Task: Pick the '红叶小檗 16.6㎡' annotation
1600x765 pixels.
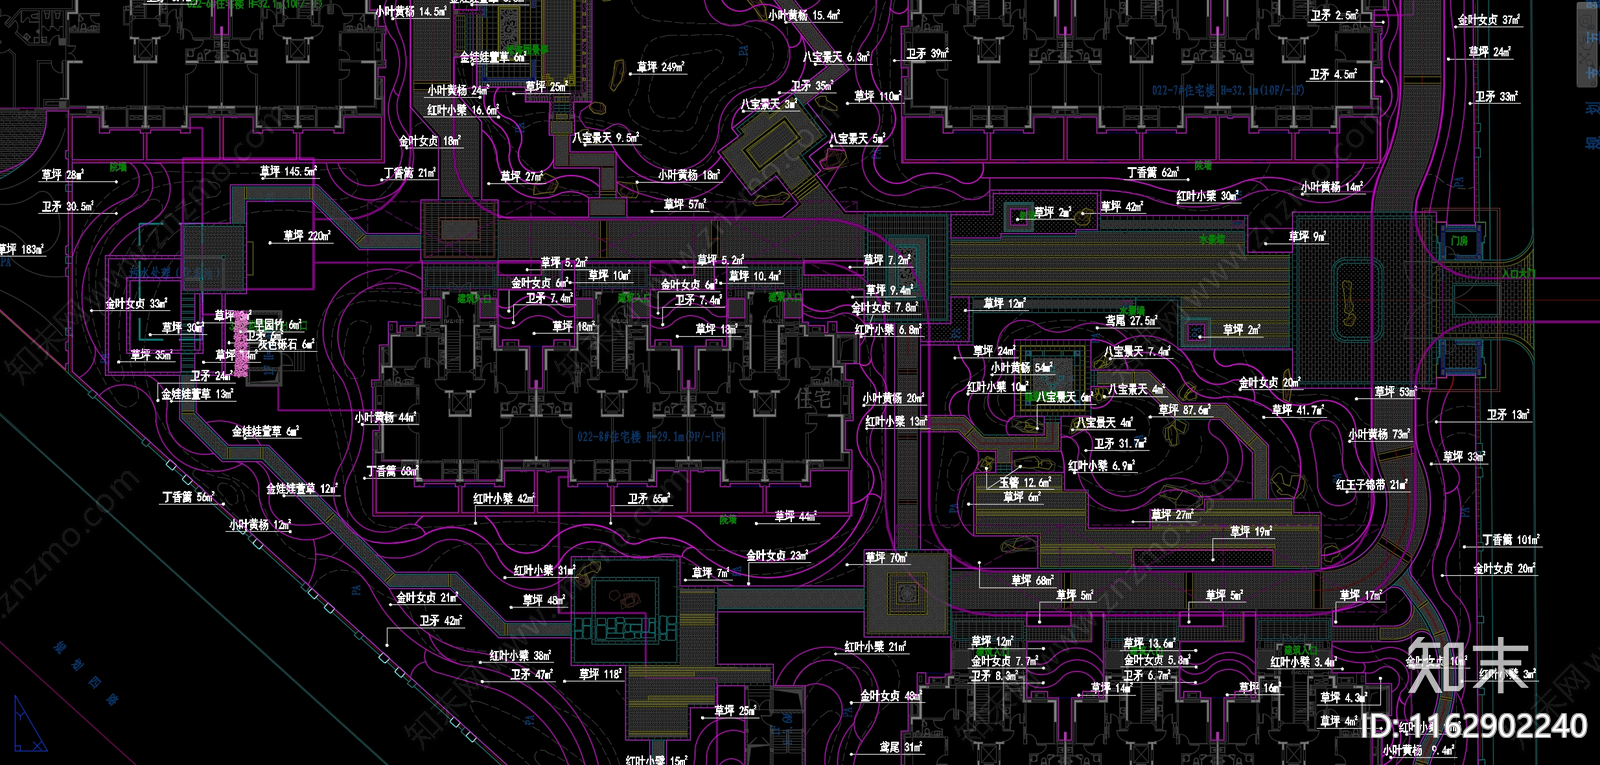Action: (x=463, y=110)
